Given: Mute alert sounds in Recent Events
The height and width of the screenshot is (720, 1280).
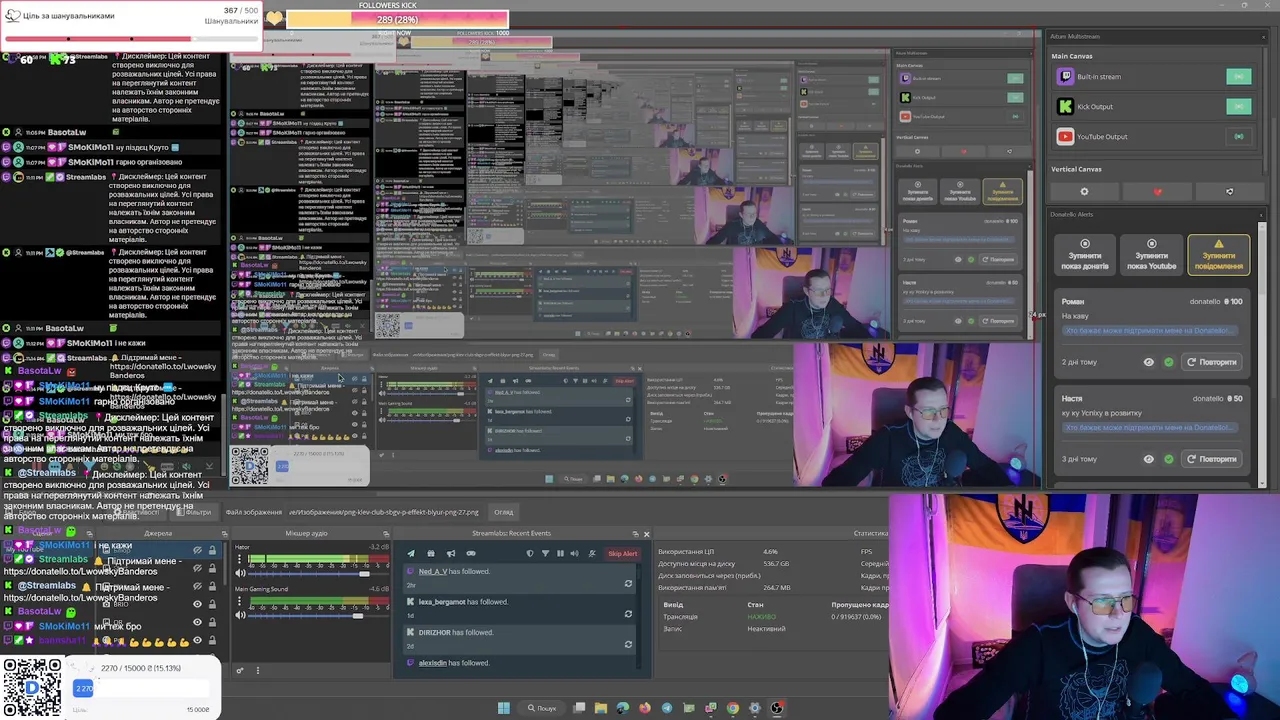Looking at the screenshot, I should click(574, 553).
